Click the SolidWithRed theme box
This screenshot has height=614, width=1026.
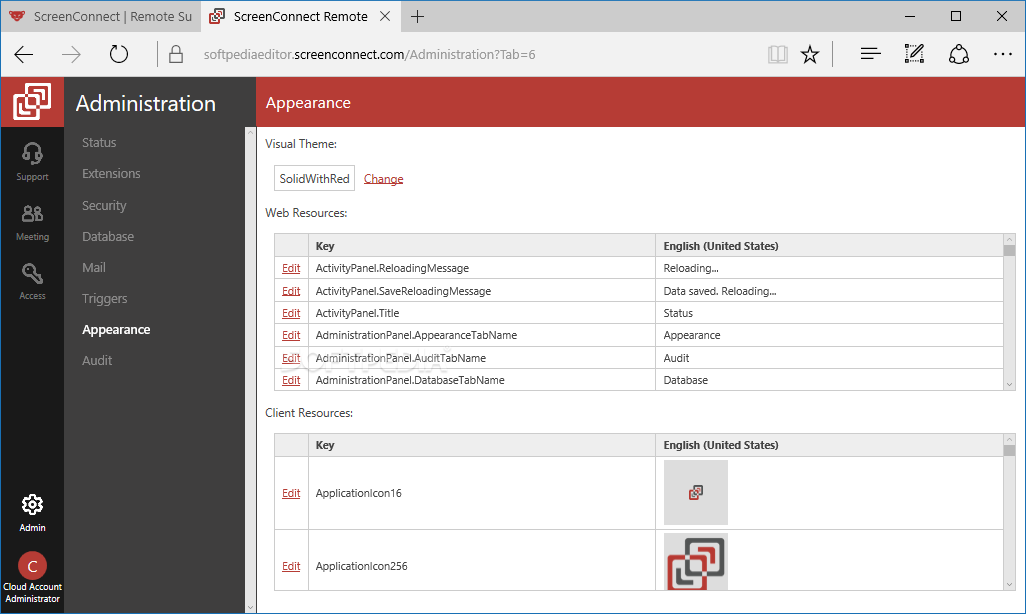pos(314,178)
